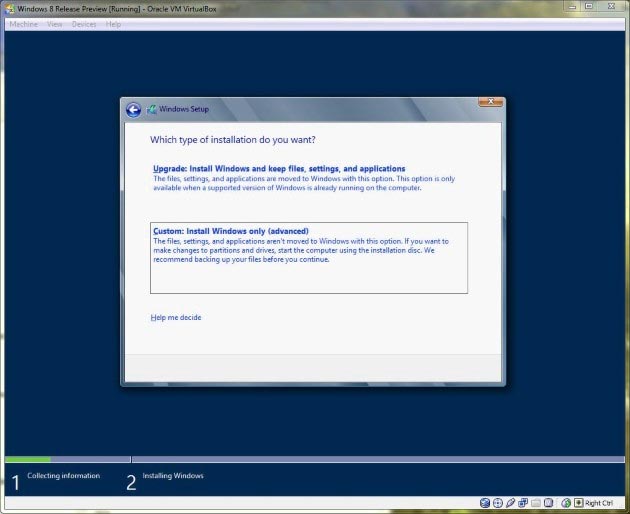Click the virtualization features indicator icon
This screenshot has width=630, height=514.
tap(548, 503)
